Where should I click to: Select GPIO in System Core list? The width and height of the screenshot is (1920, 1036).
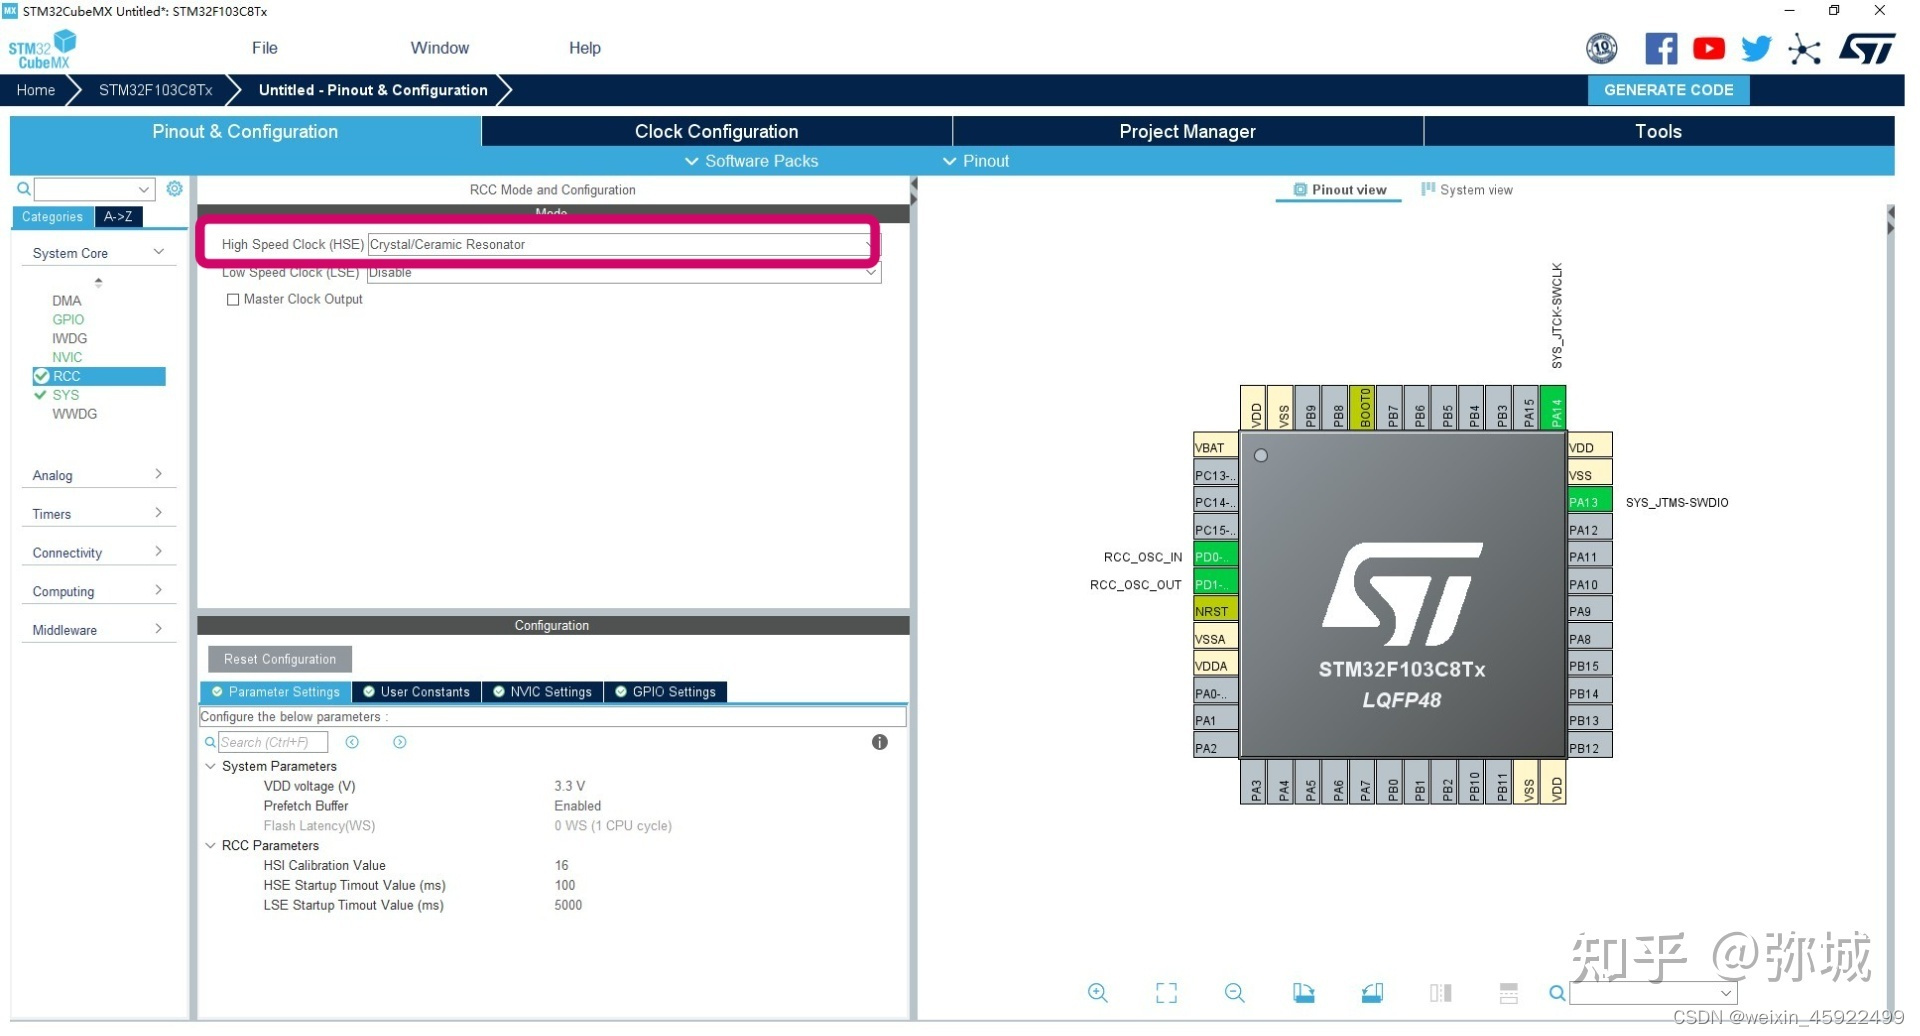pyautogui.click(x=68, y=320)
